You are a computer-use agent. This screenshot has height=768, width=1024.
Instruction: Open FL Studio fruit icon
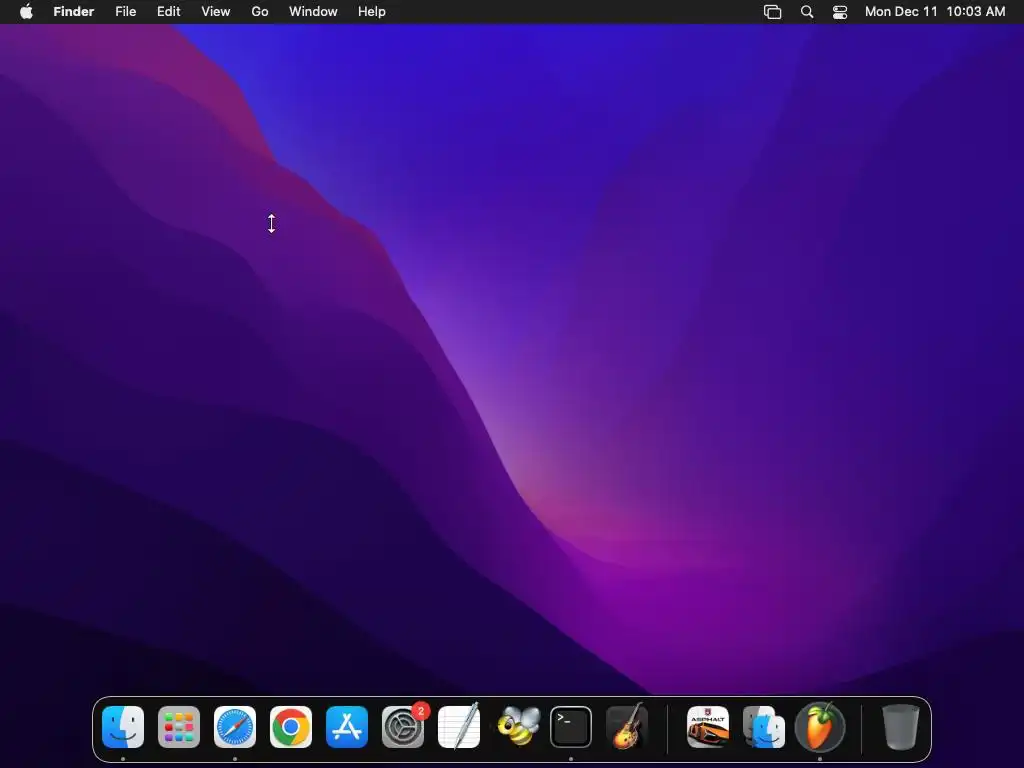[820, 726]
